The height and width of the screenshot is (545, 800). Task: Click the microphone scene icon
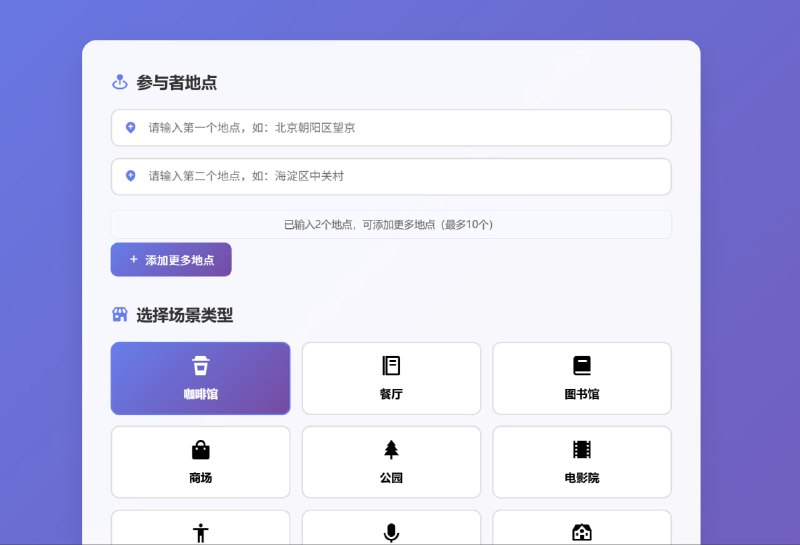(391, 533)
